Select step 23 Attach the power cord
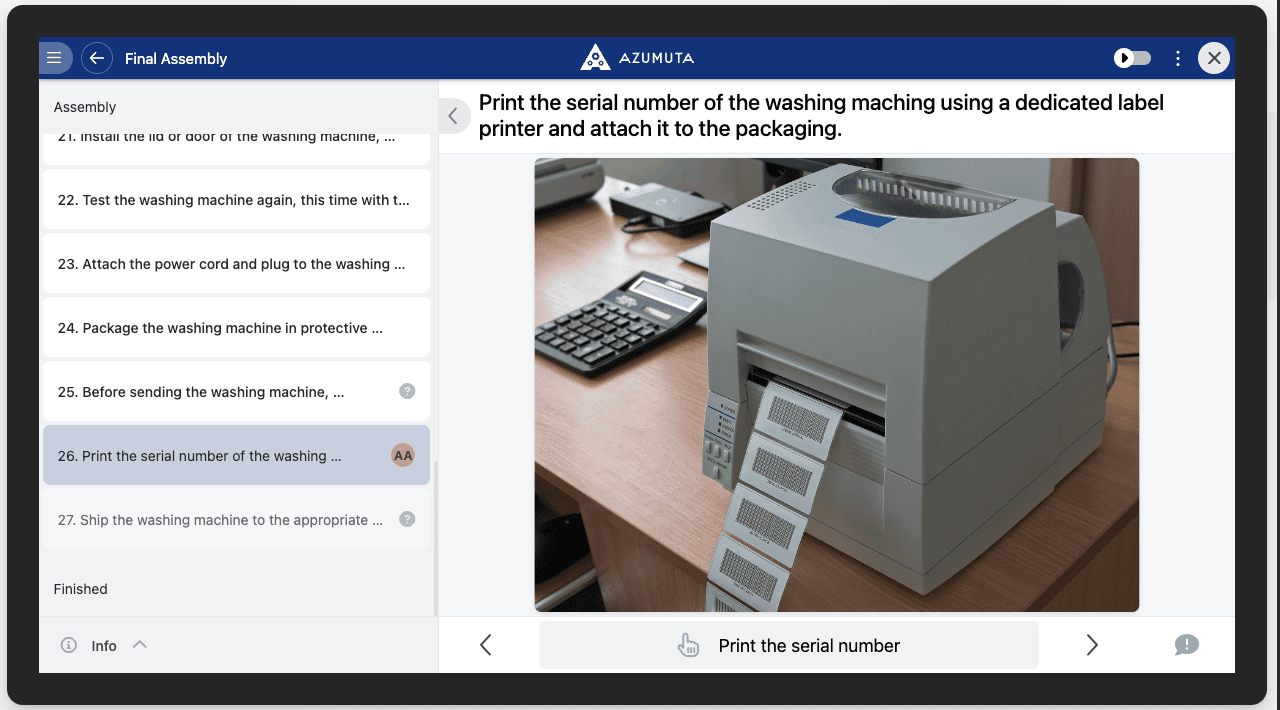Viewport: 1280px width, 710px height. [232, 264]
